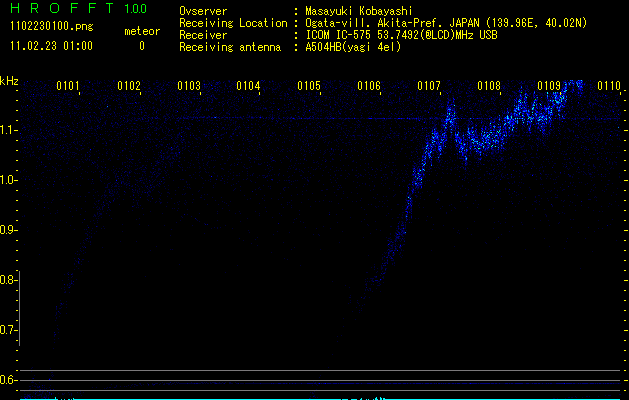The image size is (629, 400).
Task: Click the 0.6 kHz axis label
Action: (8, 380)
